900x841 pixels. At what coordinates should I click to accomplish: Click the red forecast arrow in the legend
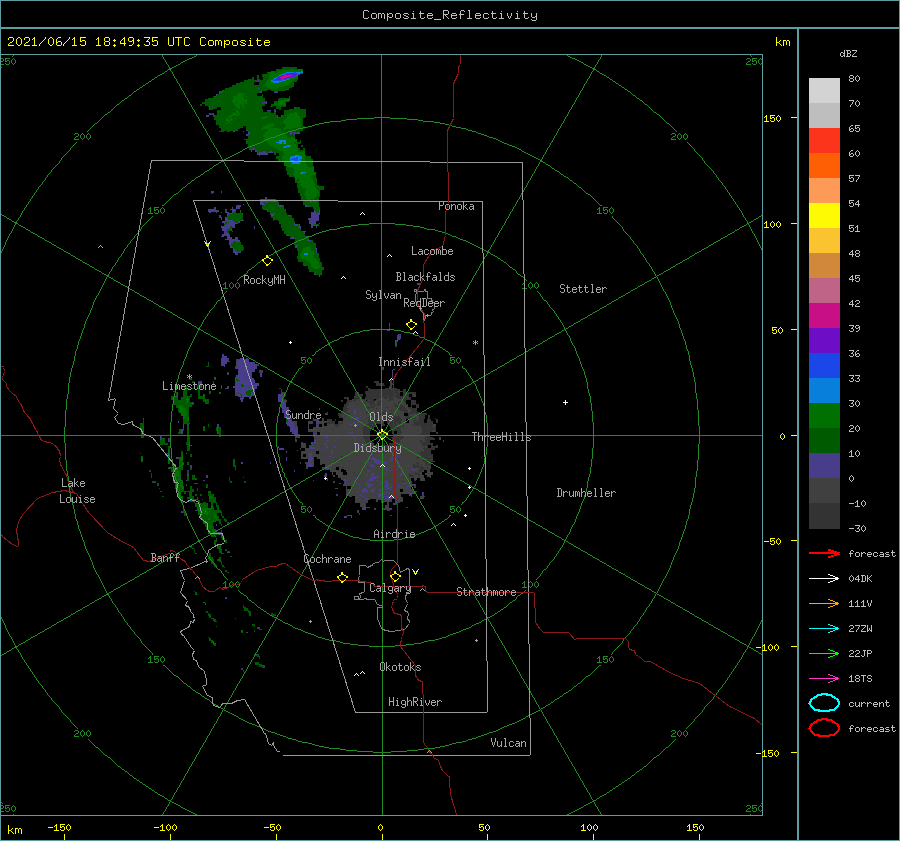[824, 553]
